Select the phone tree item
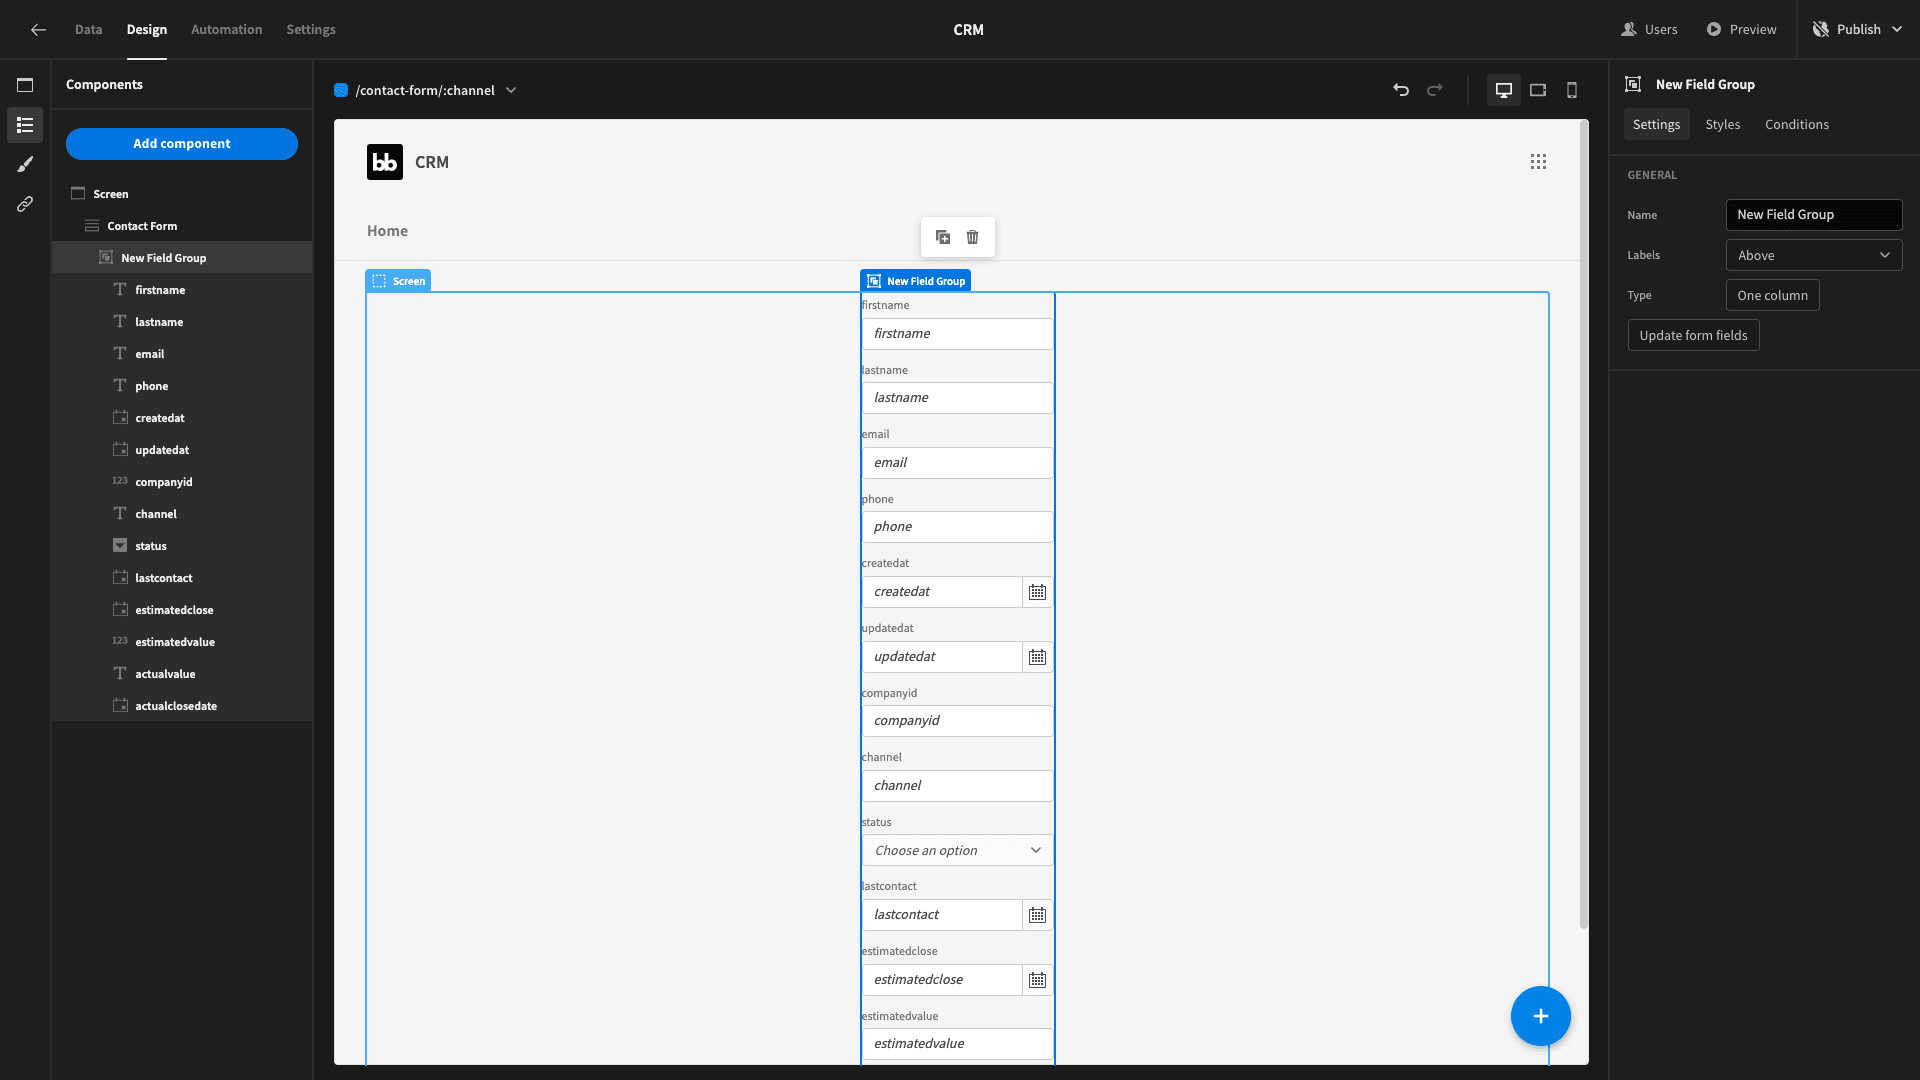The height and width of the screenshot is (1080, 1920). 182,386
